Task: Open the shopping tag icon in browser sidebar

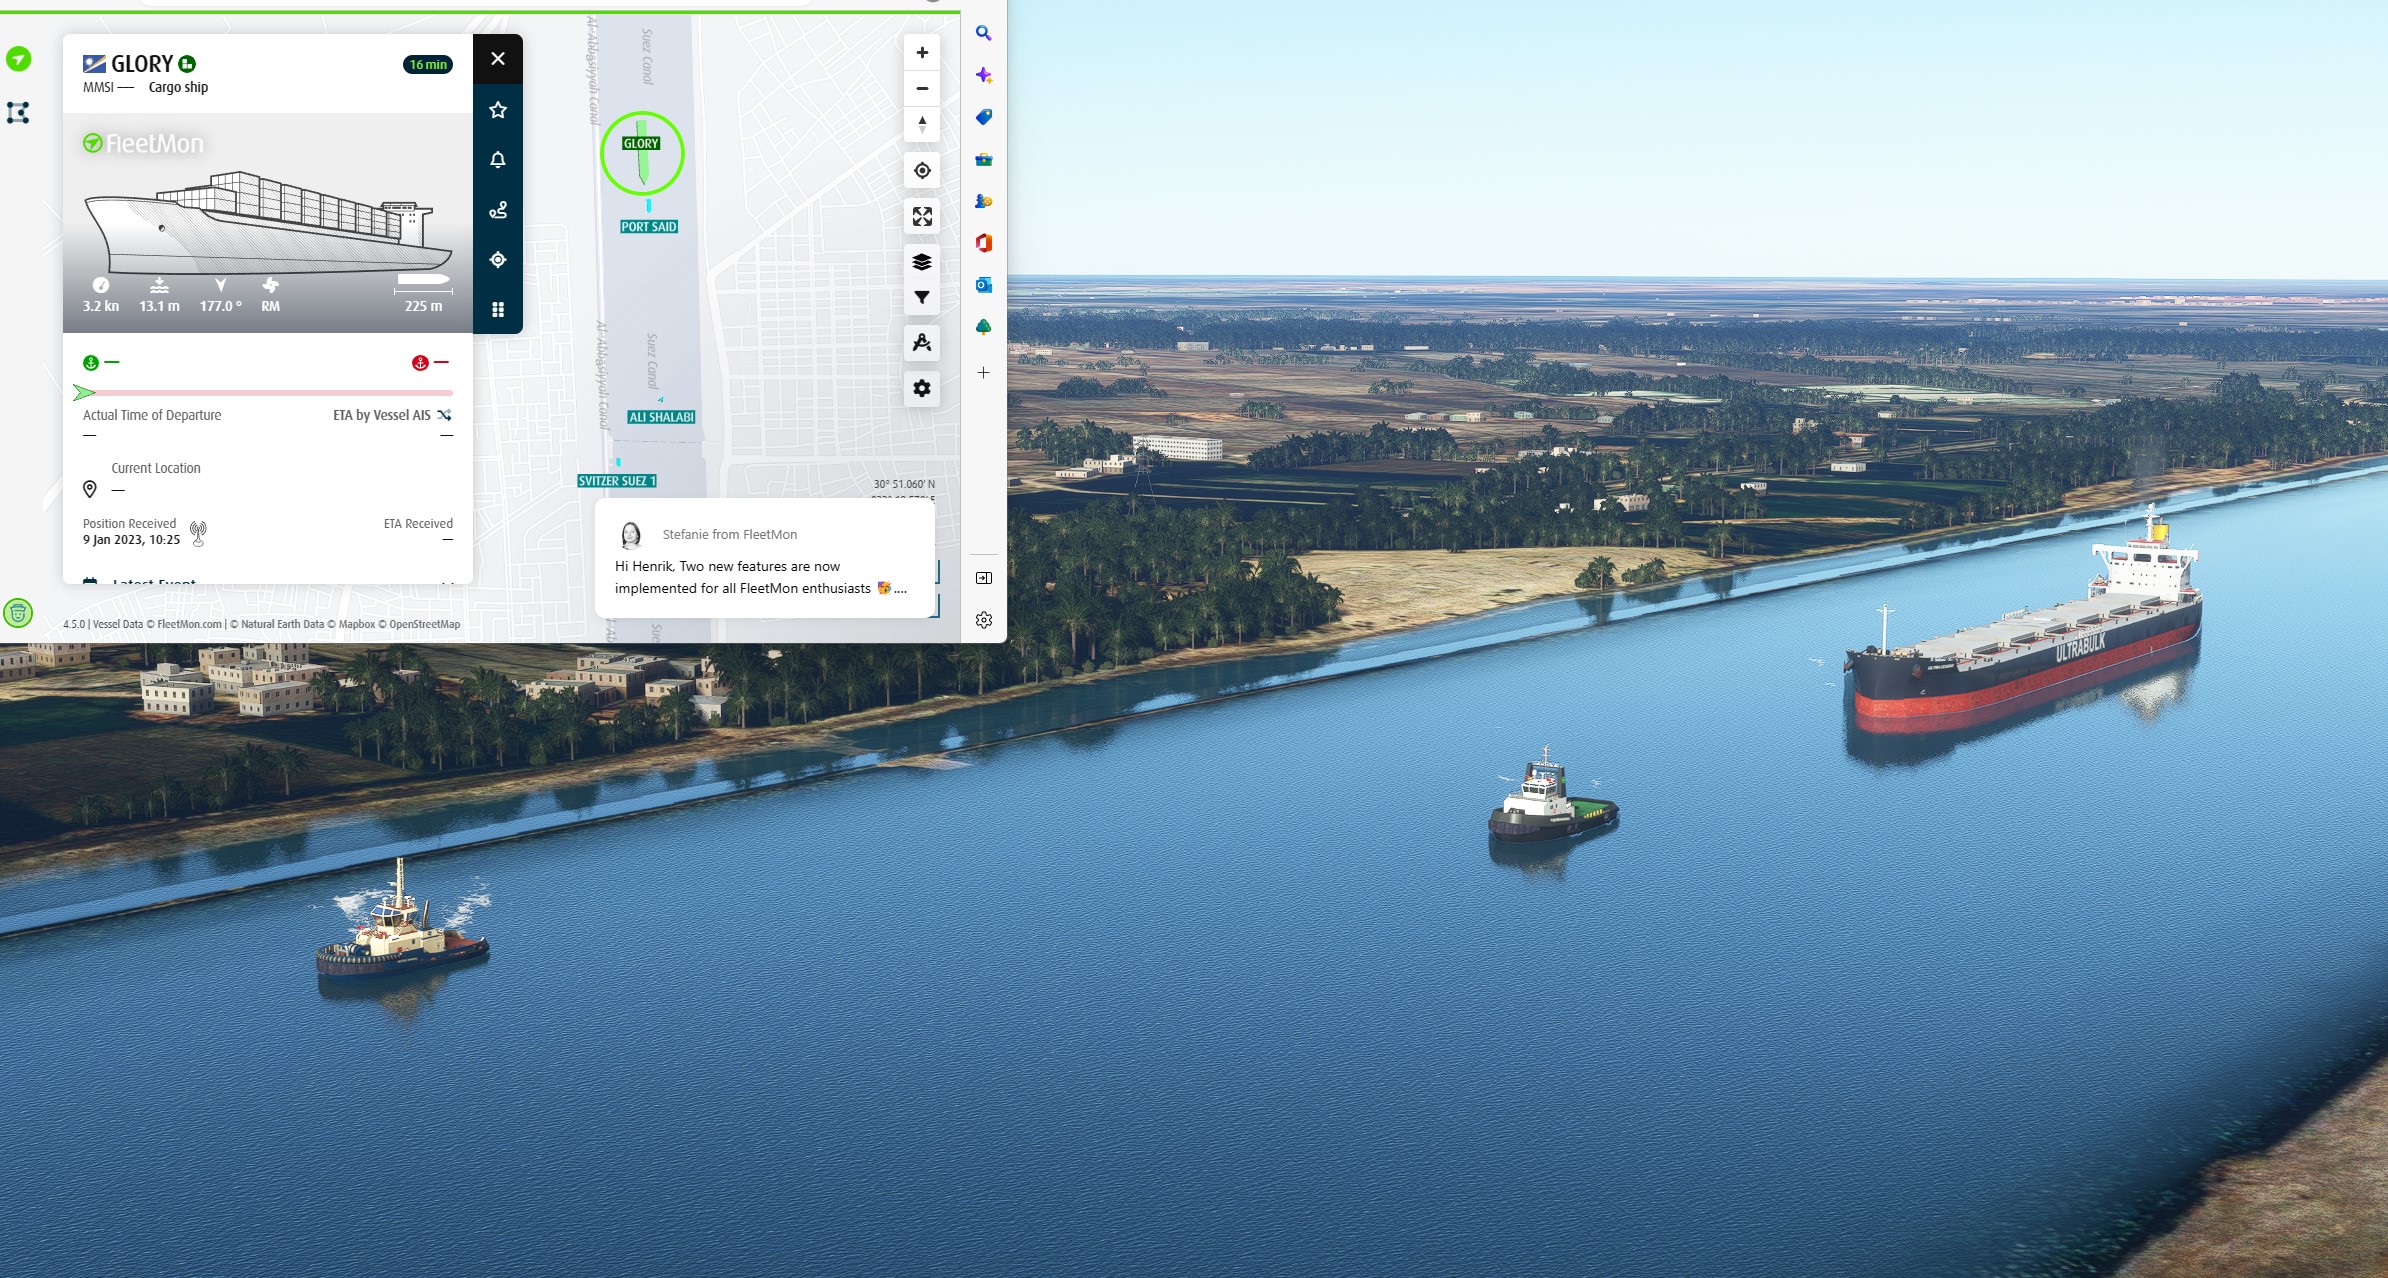Action: tap(984, 117)
